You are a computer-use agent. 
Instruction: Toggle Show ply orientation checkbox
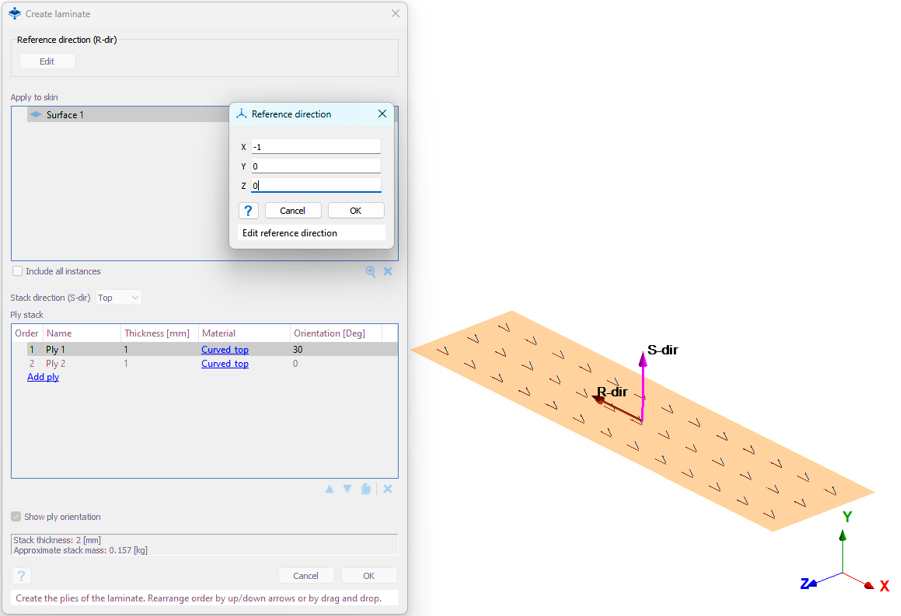coord(16,517)
